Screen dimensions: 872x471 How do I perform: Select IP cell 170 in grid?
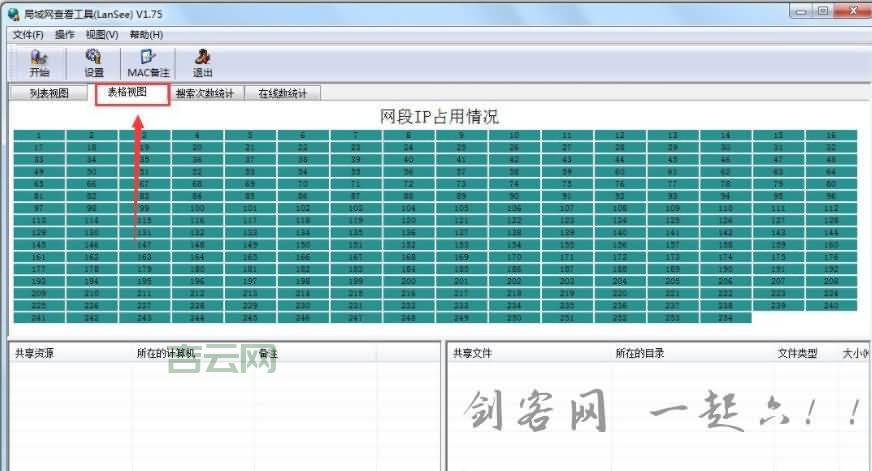[514, 257]
